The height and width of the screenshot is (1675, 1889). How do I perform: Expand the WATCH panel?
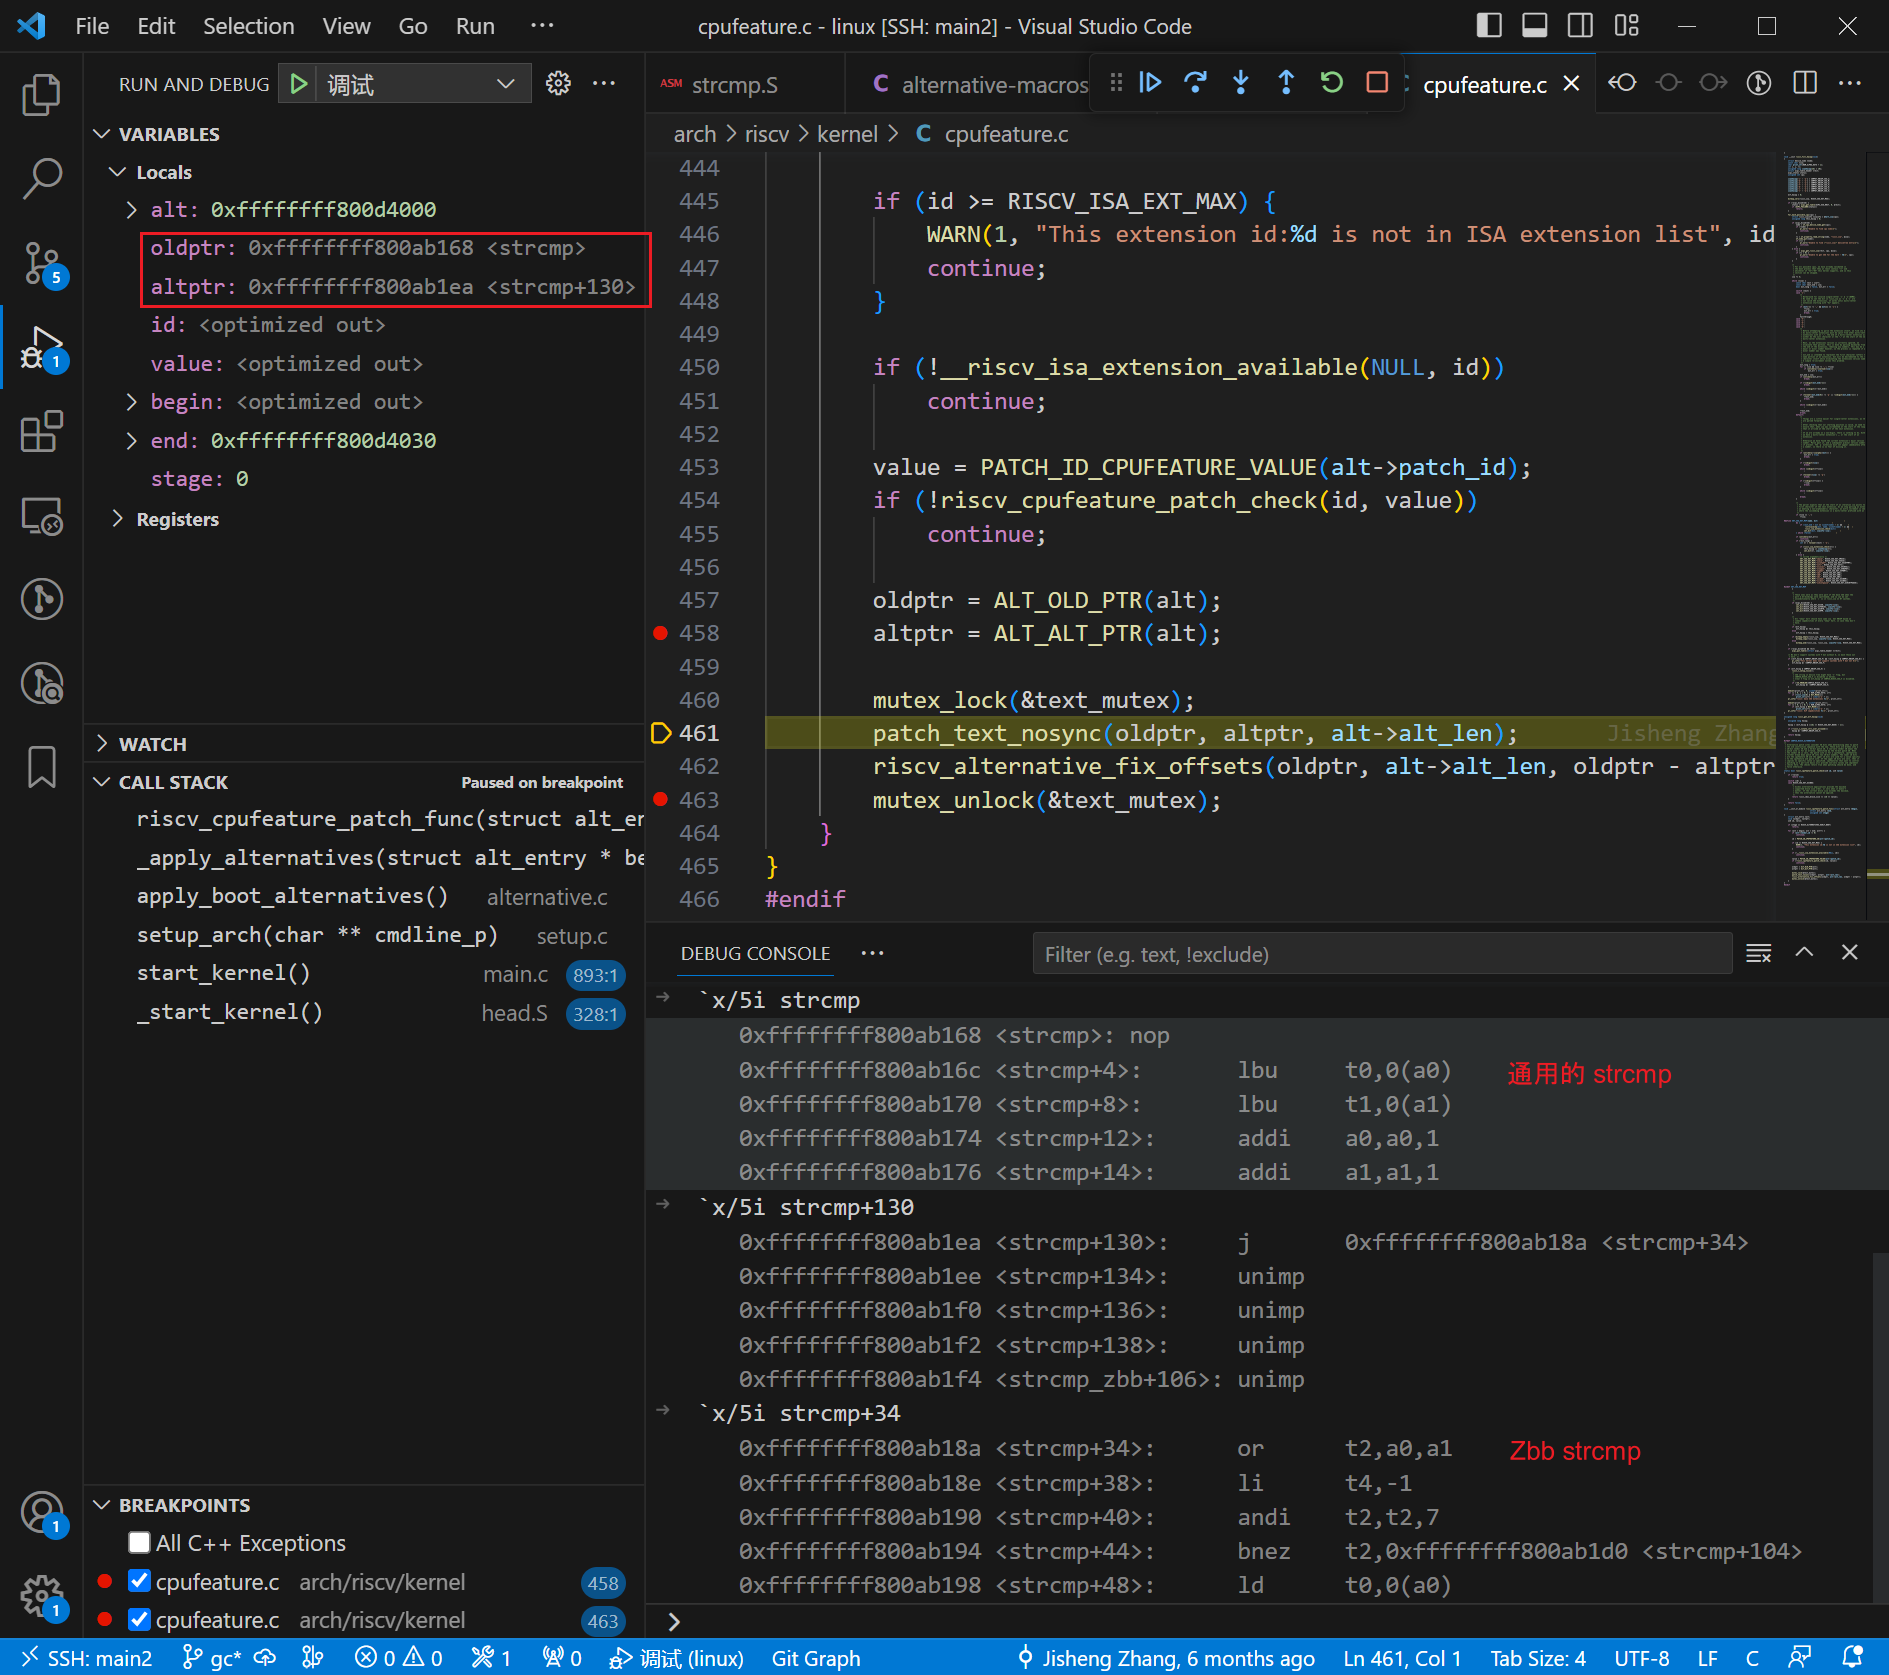pyautogui.click(x=152, y=744)
